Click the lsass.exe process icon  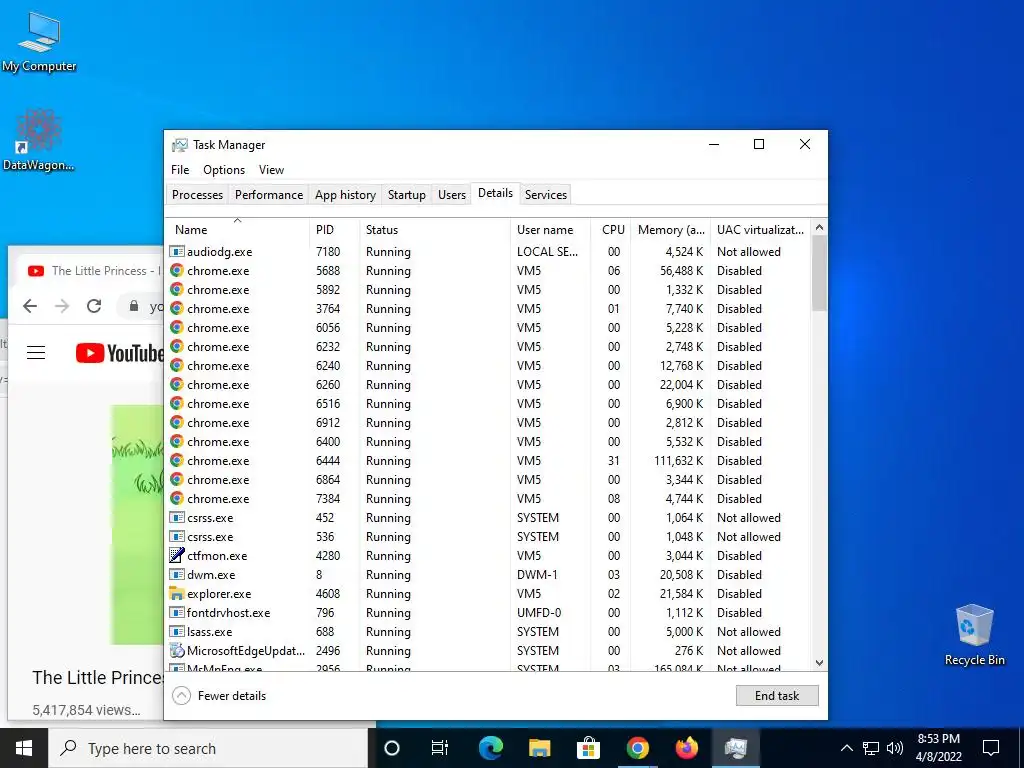coord(176,632)
